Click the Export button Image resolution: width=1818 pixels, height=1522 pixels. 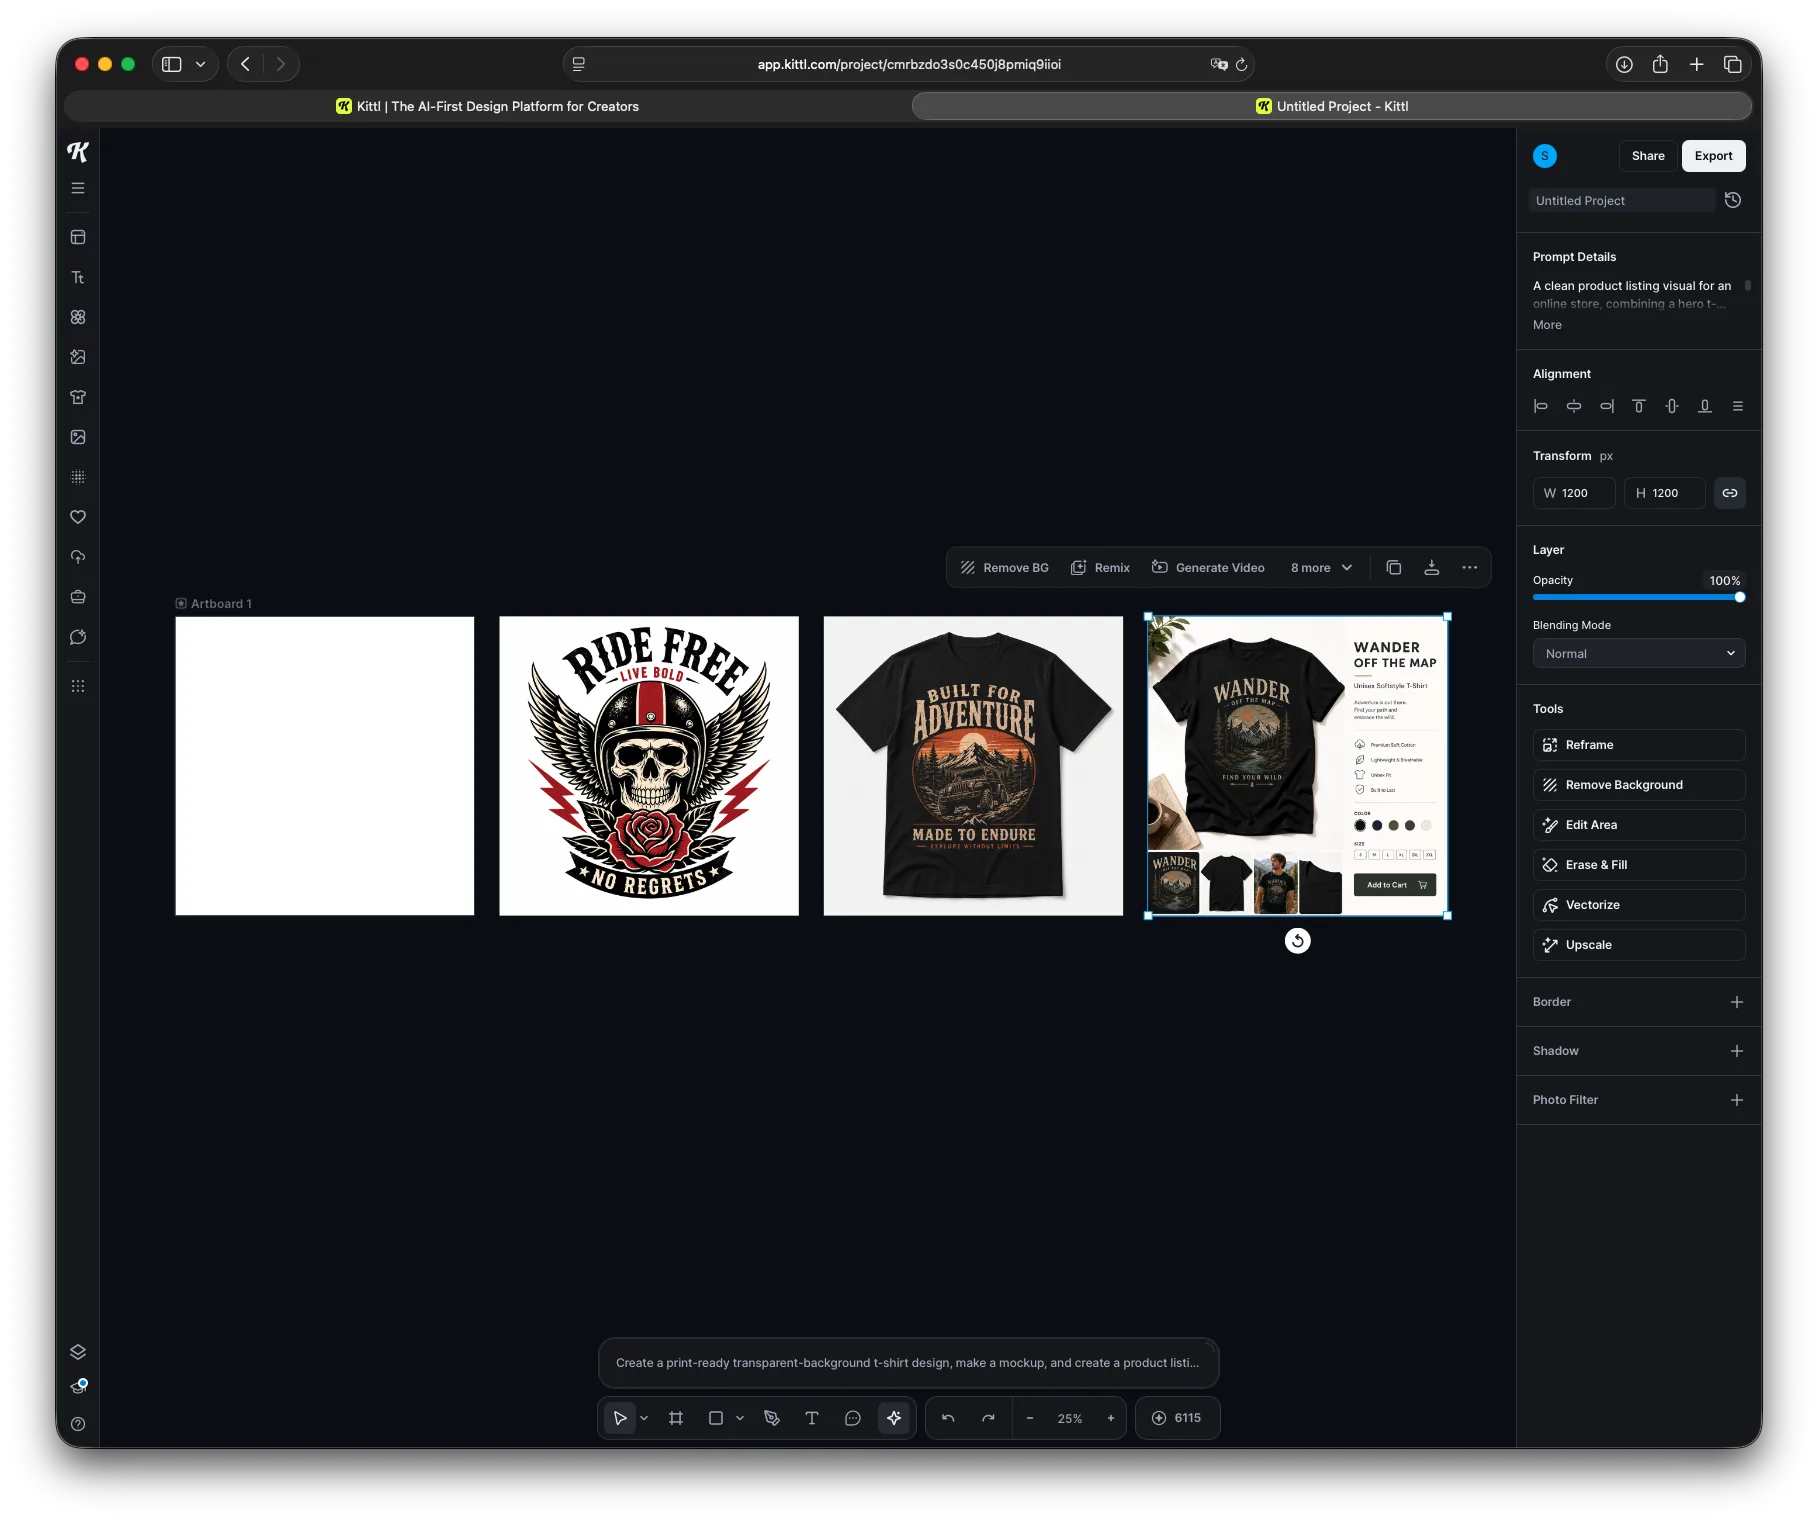[x=1713, y=156]
